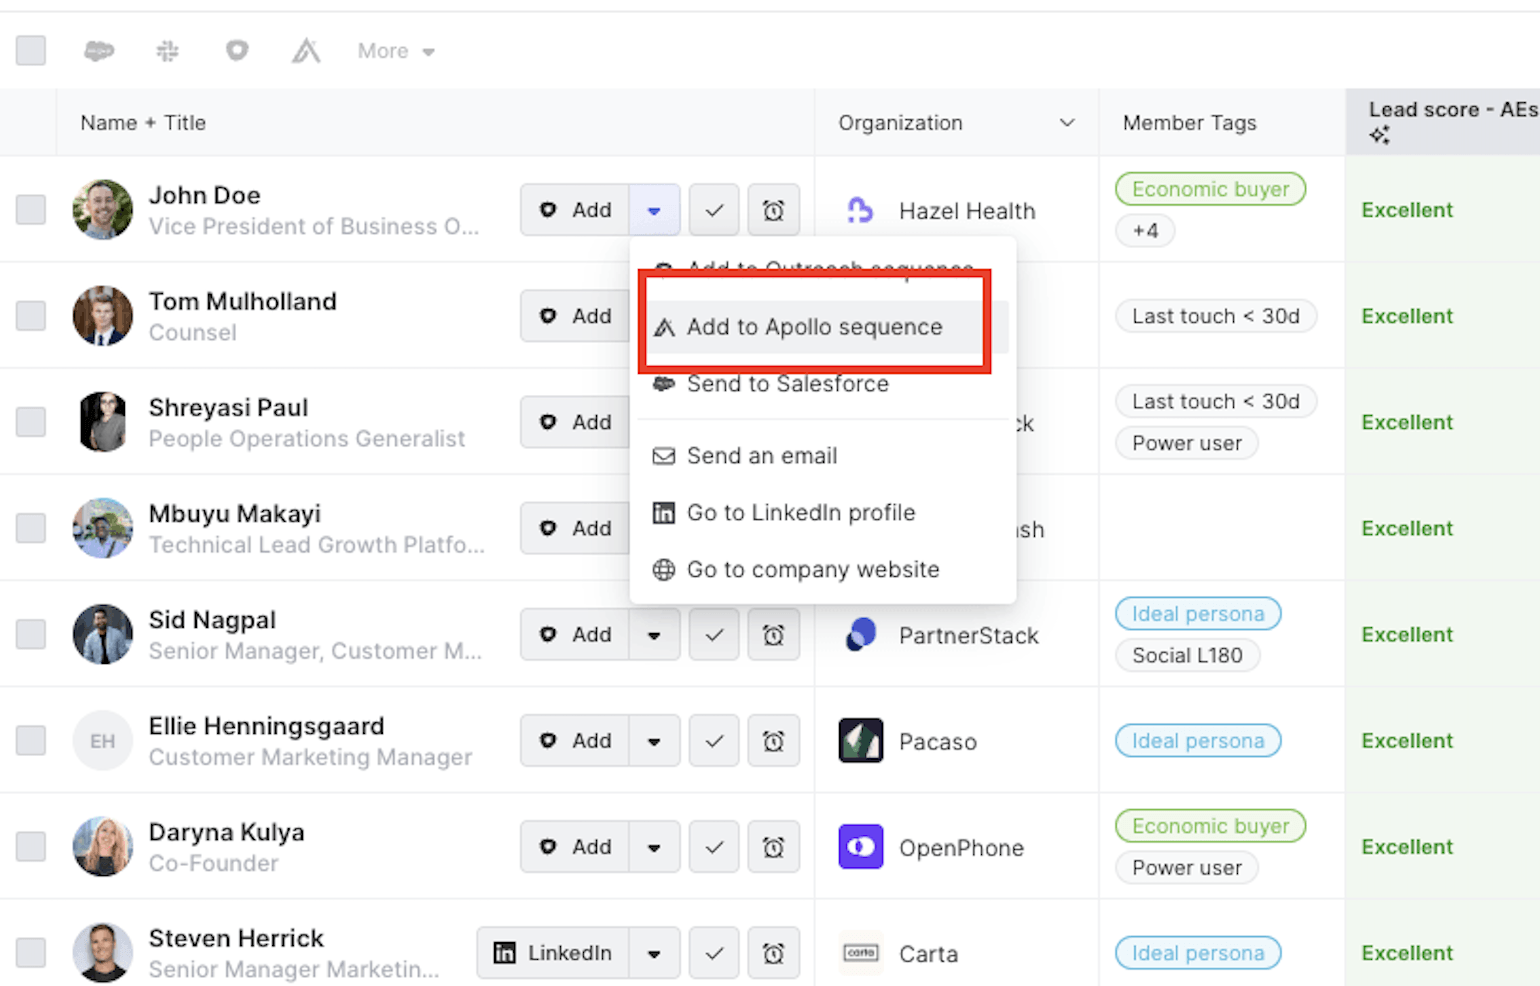The width and height of the screenshot is (1540, 986).
Task: Open Add dropdown arrow for Ellie Henningsgaard
Action: click(x=654, y=741)
